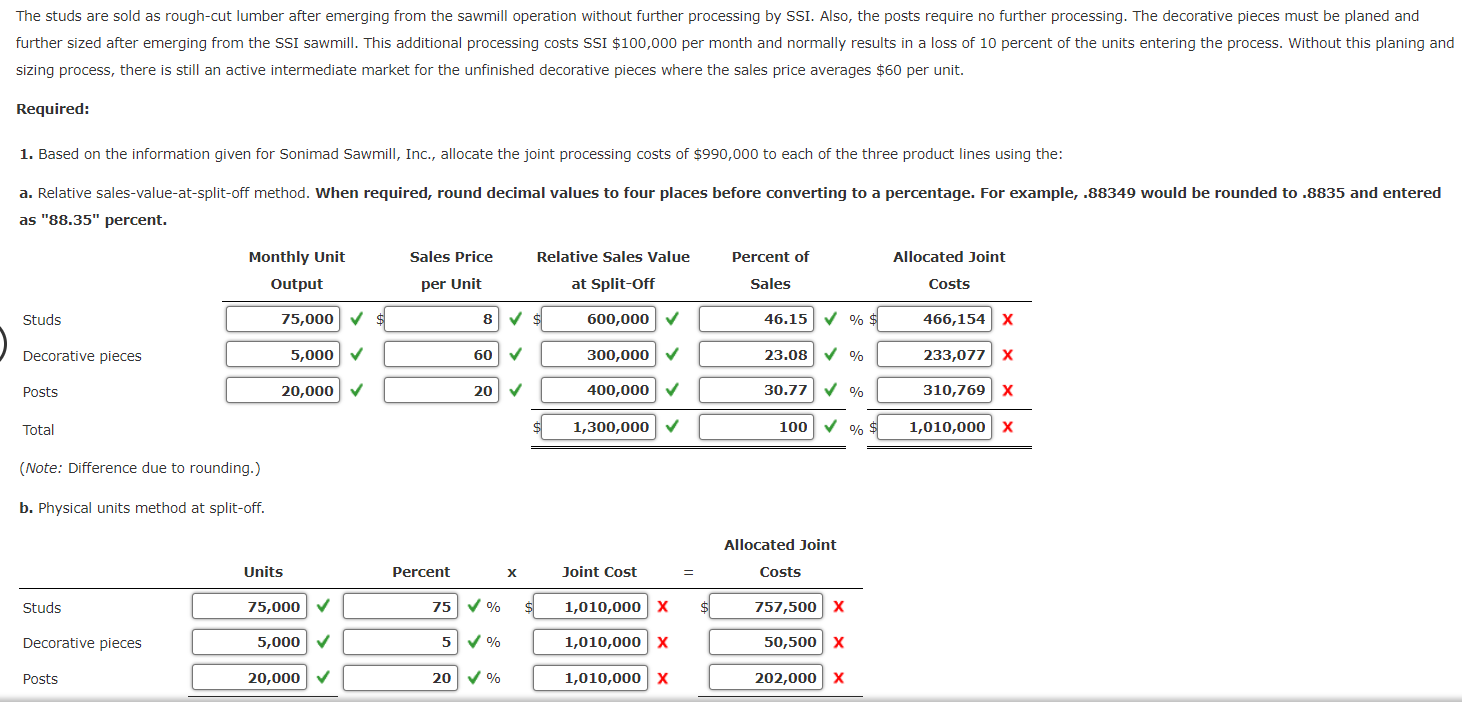Click the Decorative pieces 300,000 sales value field
The image size is (1462, 709).
pos(597,355)
